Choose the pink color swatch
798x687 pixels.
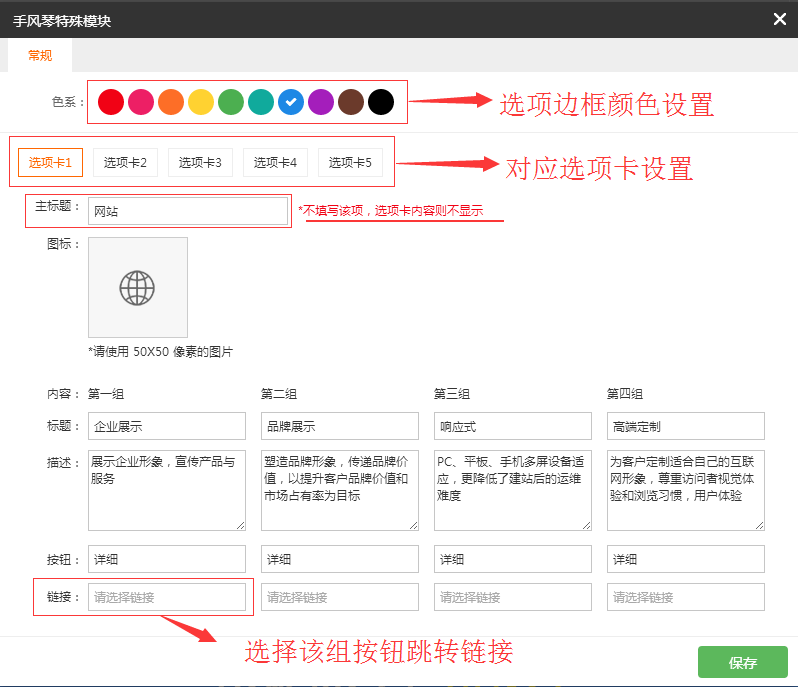tap(141, 102)
